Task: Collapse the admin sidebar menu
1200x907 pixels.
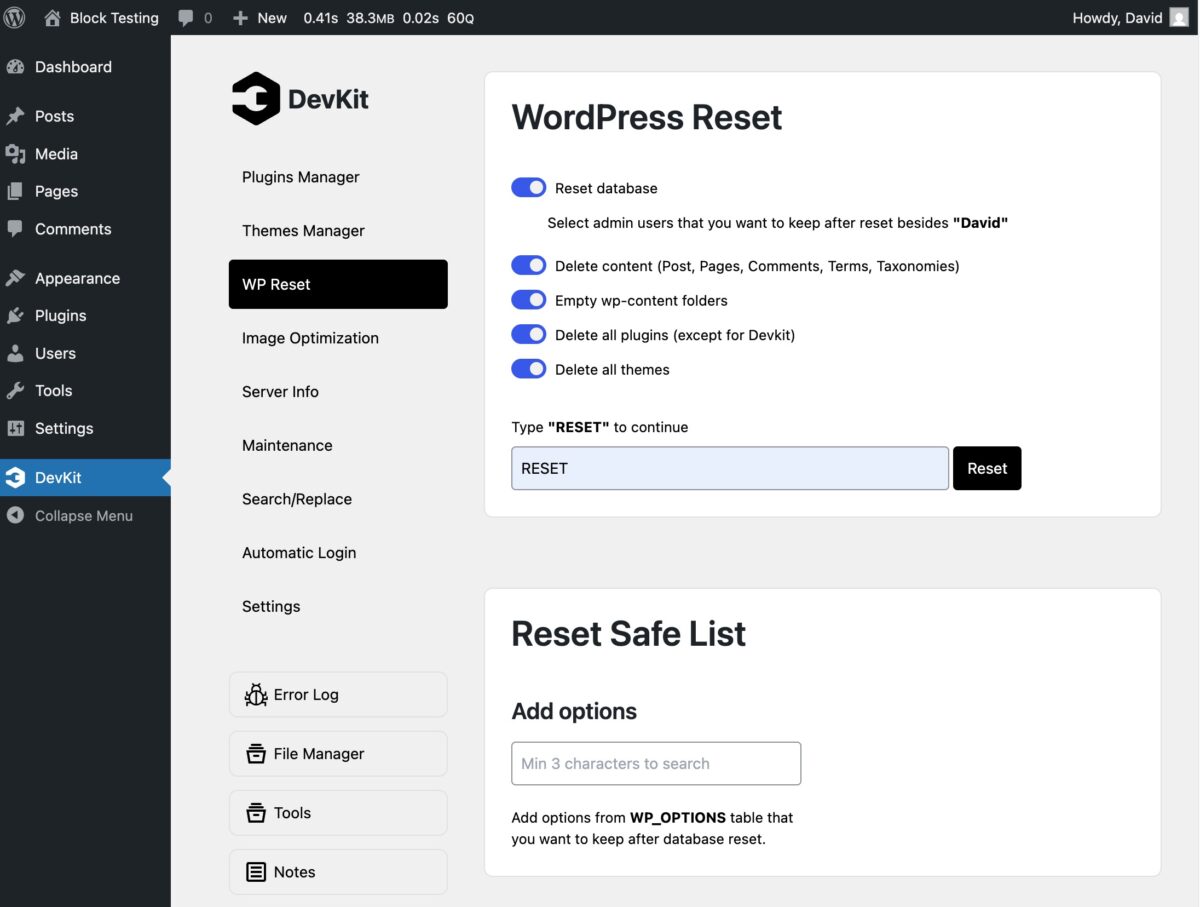Action: pyautogui.click(x=83, y=515)
